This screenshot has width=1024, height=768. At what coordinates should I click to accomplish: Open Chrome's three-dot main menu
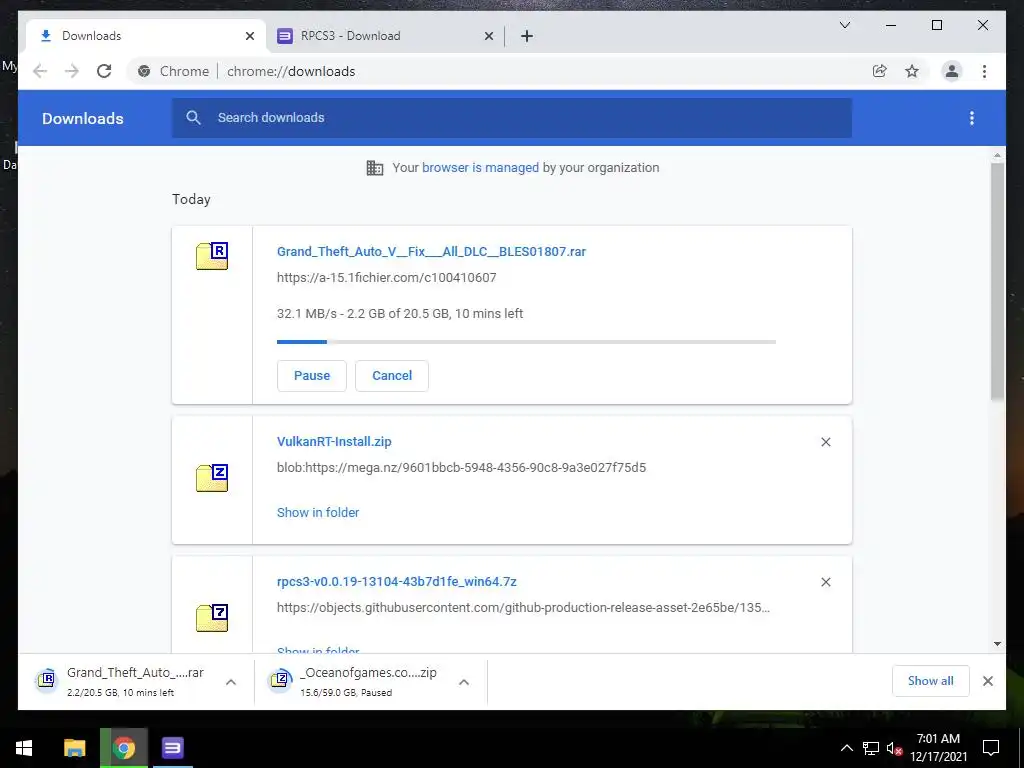tap(984, 71)
